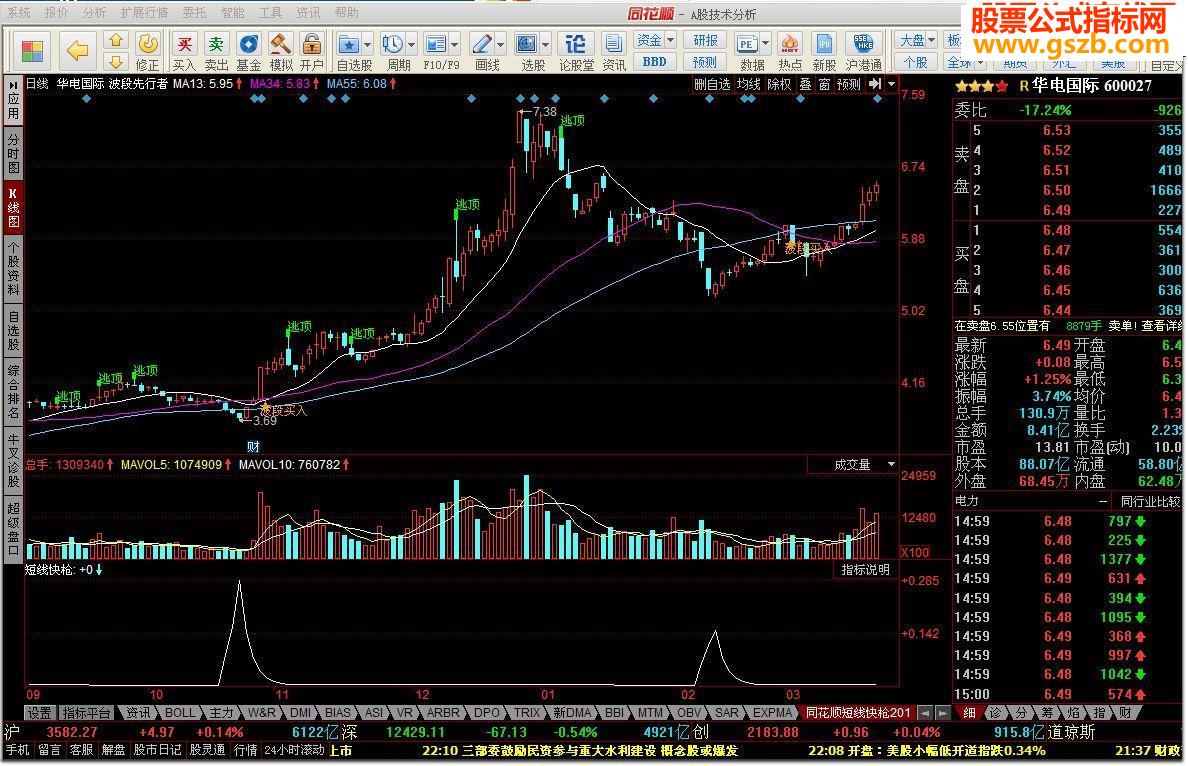The image size is (1188, 766).
Task: Toggle 叠 overlay chart option
Action: pyautogui.click(x=805, y=84)
